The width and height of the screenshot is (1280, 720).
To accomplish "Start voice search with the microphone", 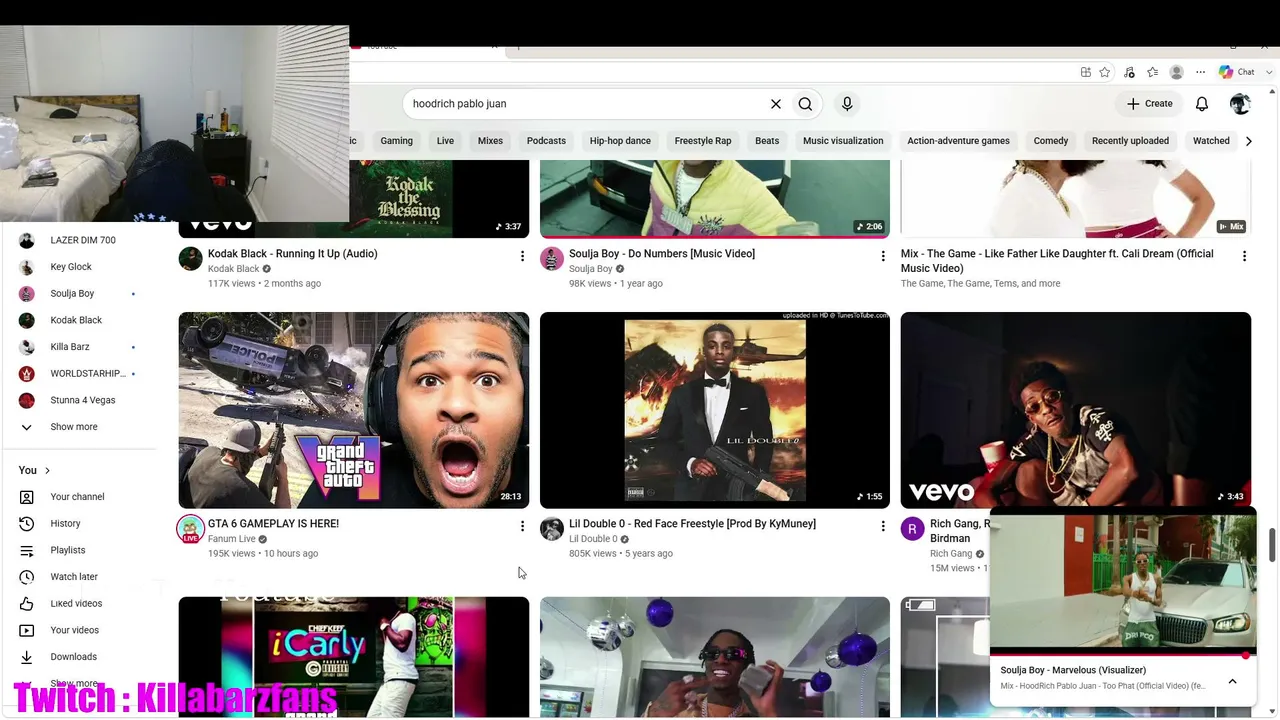I will (847, 104).
